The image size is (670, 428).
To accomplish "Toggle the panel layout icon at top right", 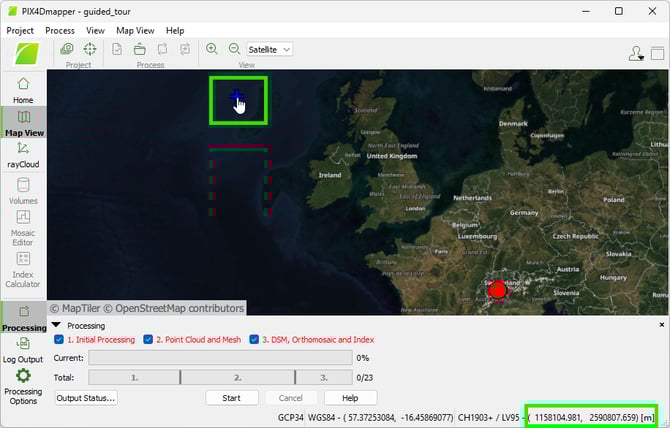I will pyautogui.click(x=657, y=53).
